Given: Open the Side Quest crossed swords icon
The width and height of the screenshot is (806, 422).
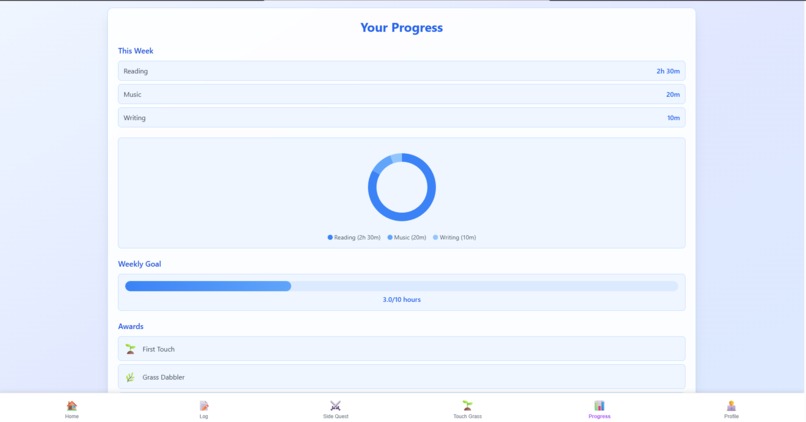Looking at the screenshot, I should point(336,406).
